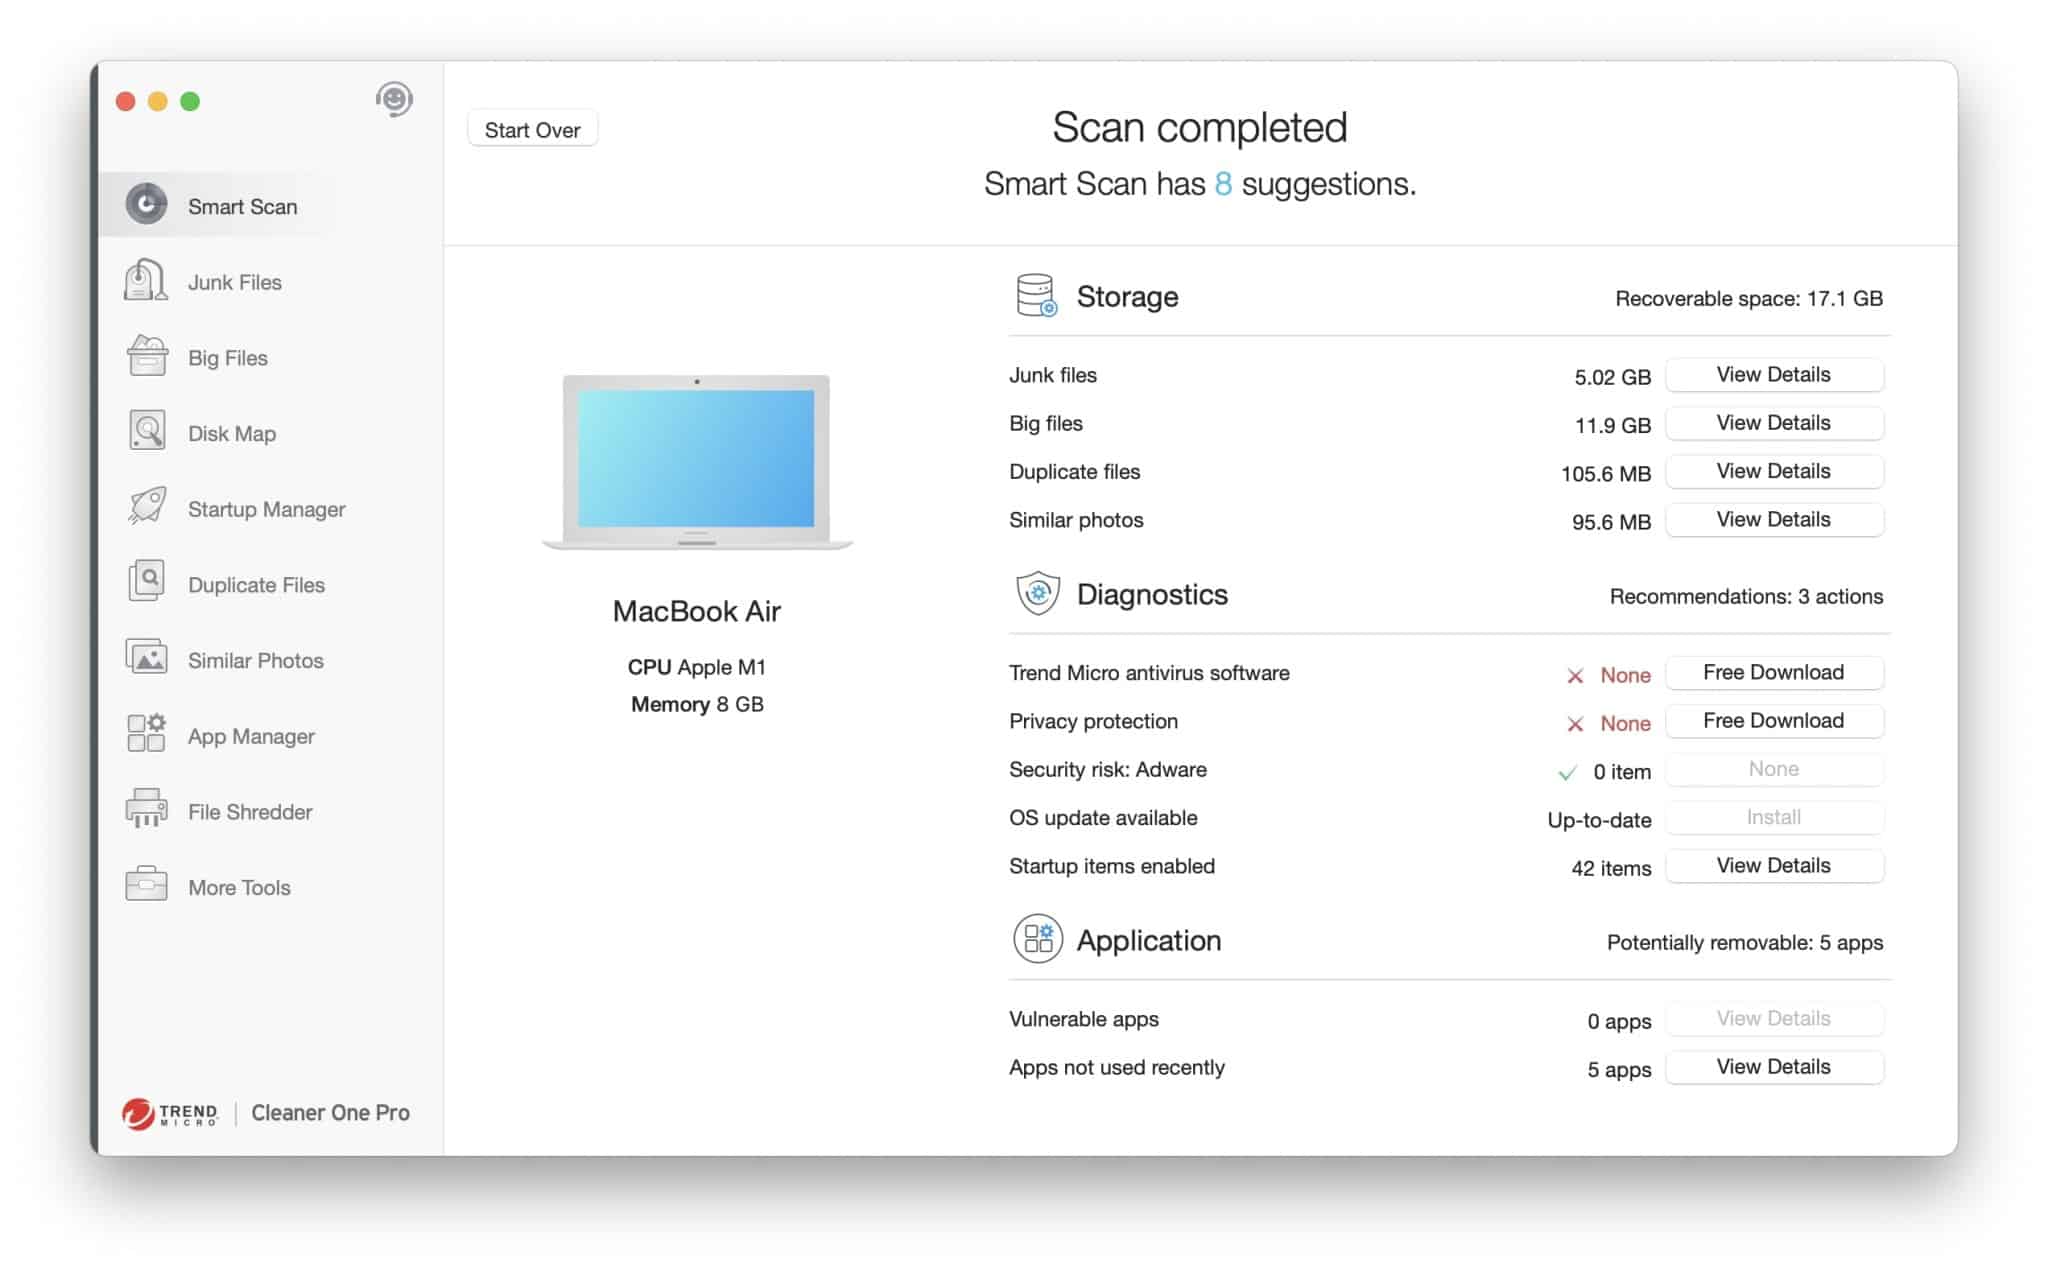Click disabled View Details for Vulnerable apps

(x=1774, y=1018)
